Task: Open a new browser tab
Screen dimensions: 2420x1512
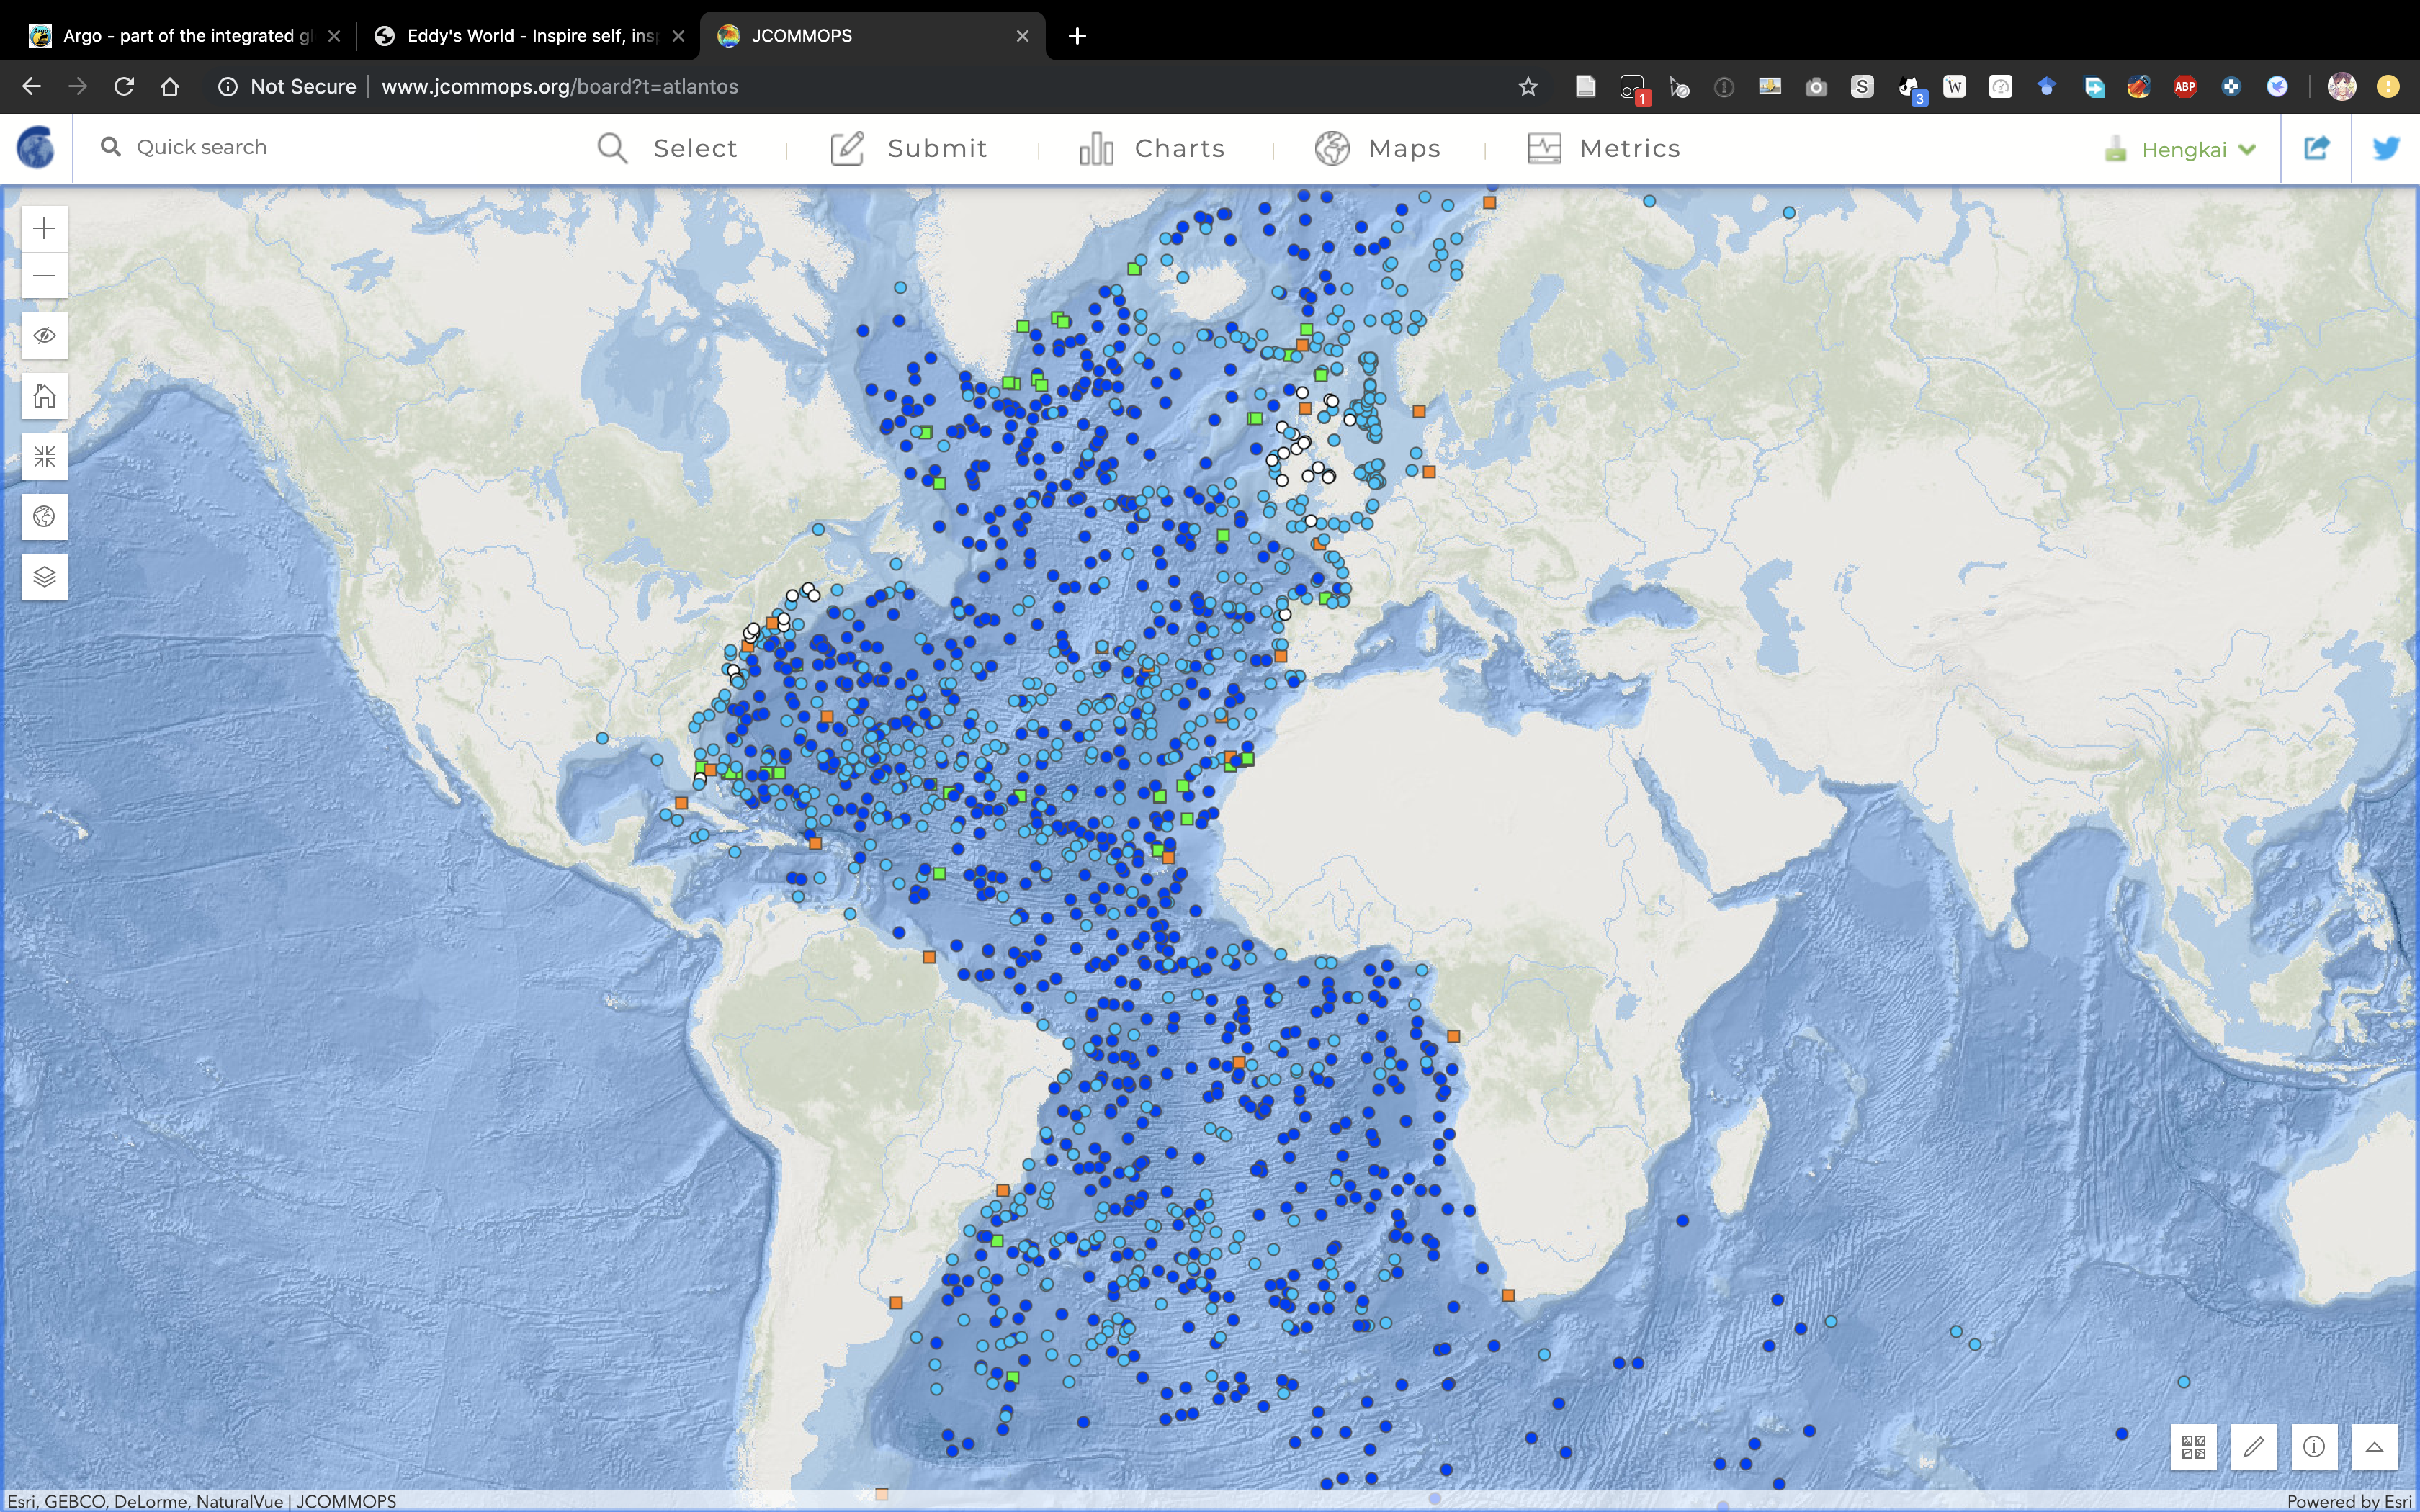Action: point(1077,36)
